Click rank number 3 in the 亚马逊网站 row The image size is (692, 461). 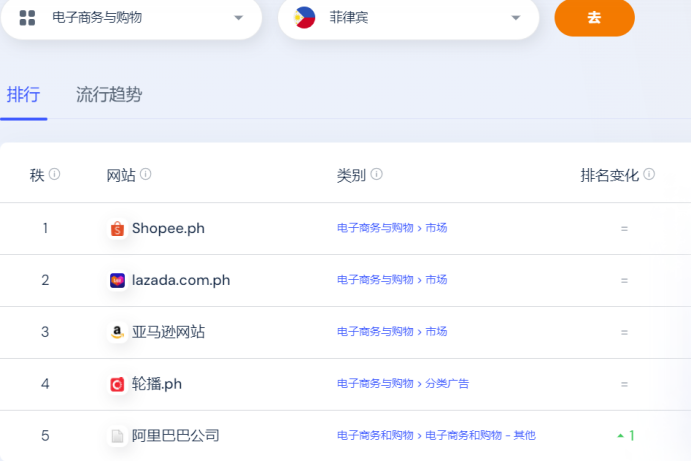tap(45, 332)
